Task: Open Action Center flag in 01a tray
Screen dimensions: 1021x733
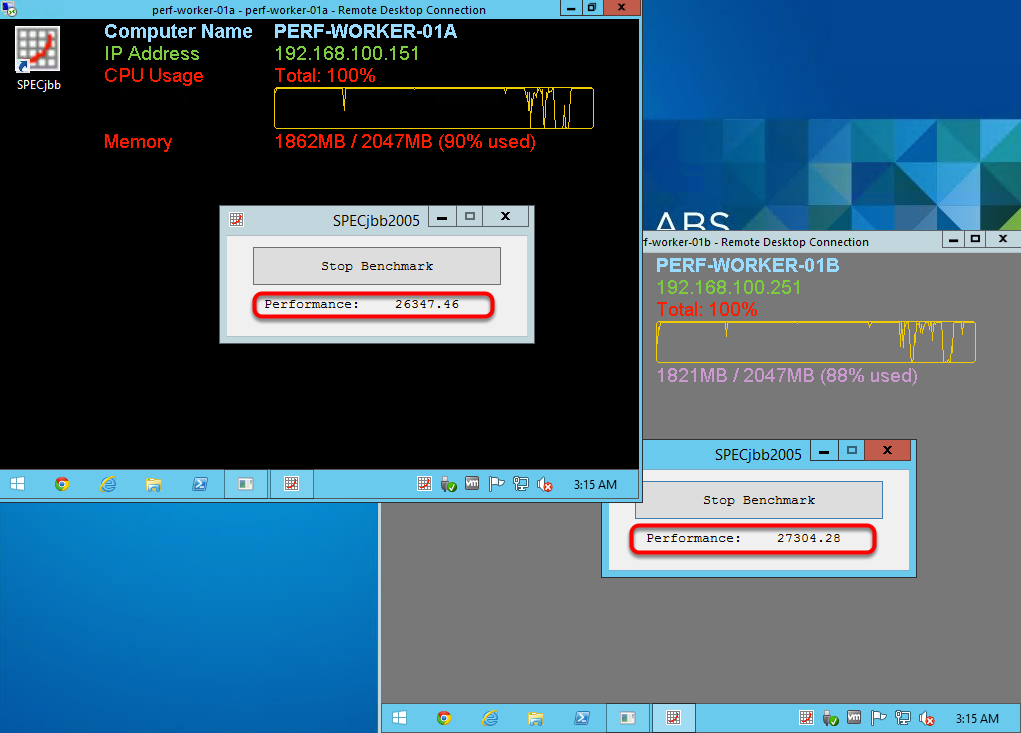Action: [496, 484]
